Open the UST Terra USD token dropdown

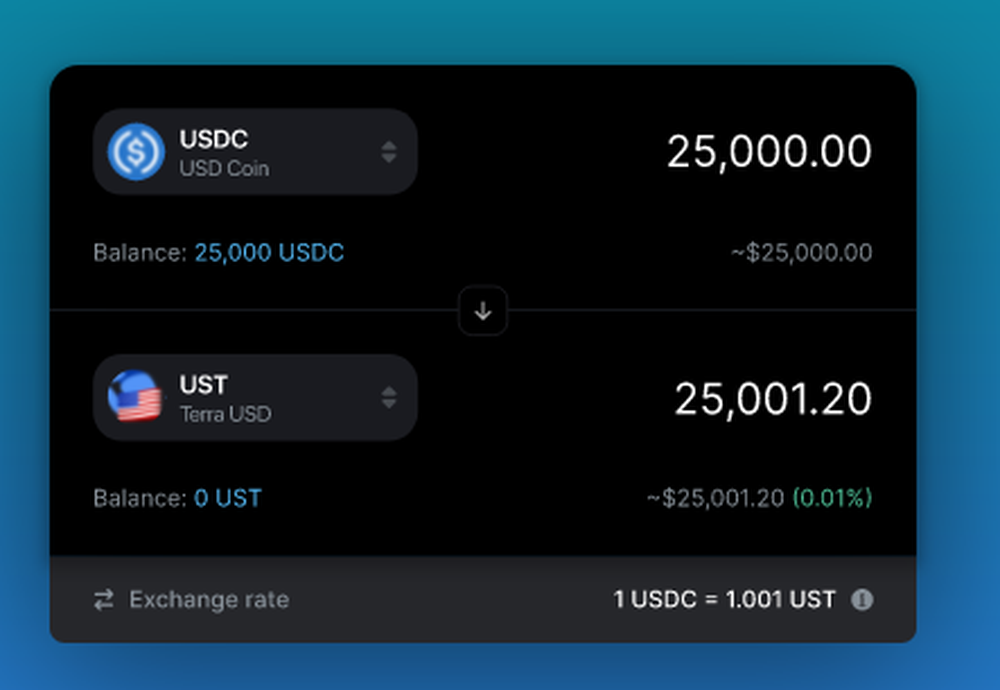[x=255, y=397]
